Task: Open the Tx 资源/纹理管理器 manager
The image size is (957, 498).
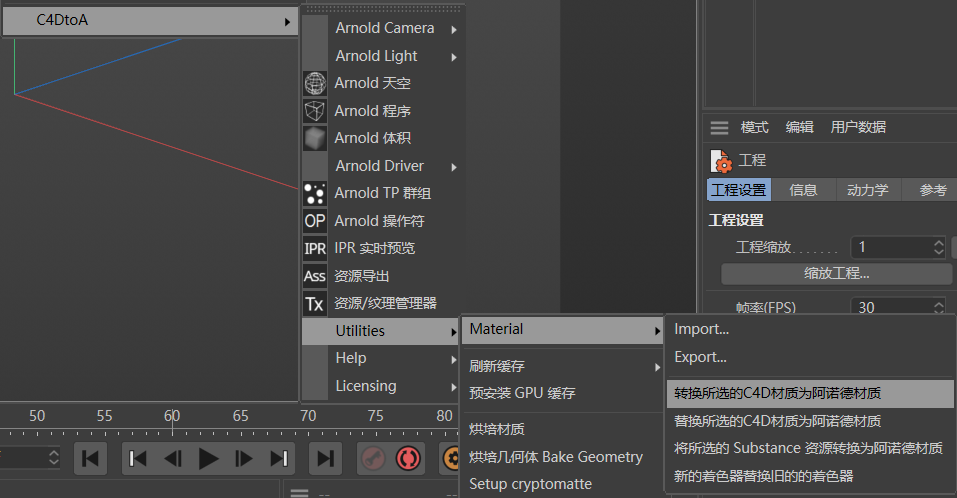Action: 381,303
